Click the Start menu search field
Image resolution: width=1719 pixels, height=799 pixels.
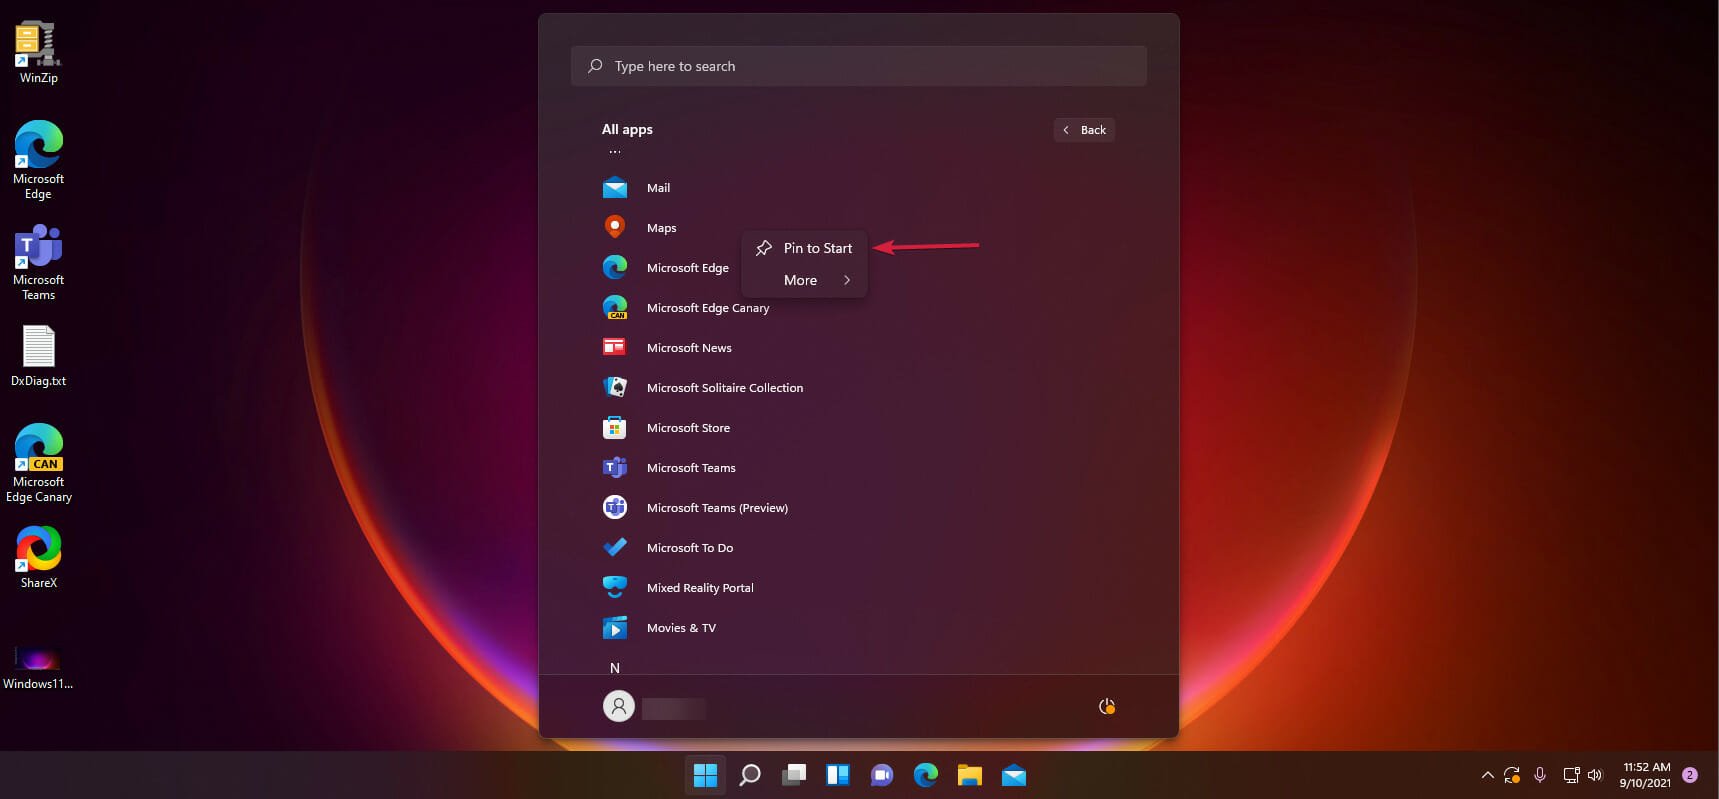coord(858,66)
